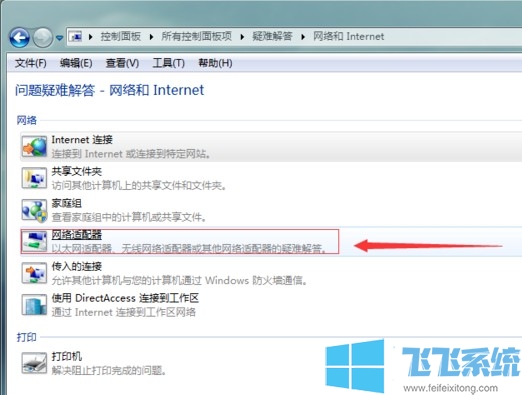This screenshot has height=395, width=522.
Task: Open the 帮助(H) menu
Action: click(x=215, y=63)
